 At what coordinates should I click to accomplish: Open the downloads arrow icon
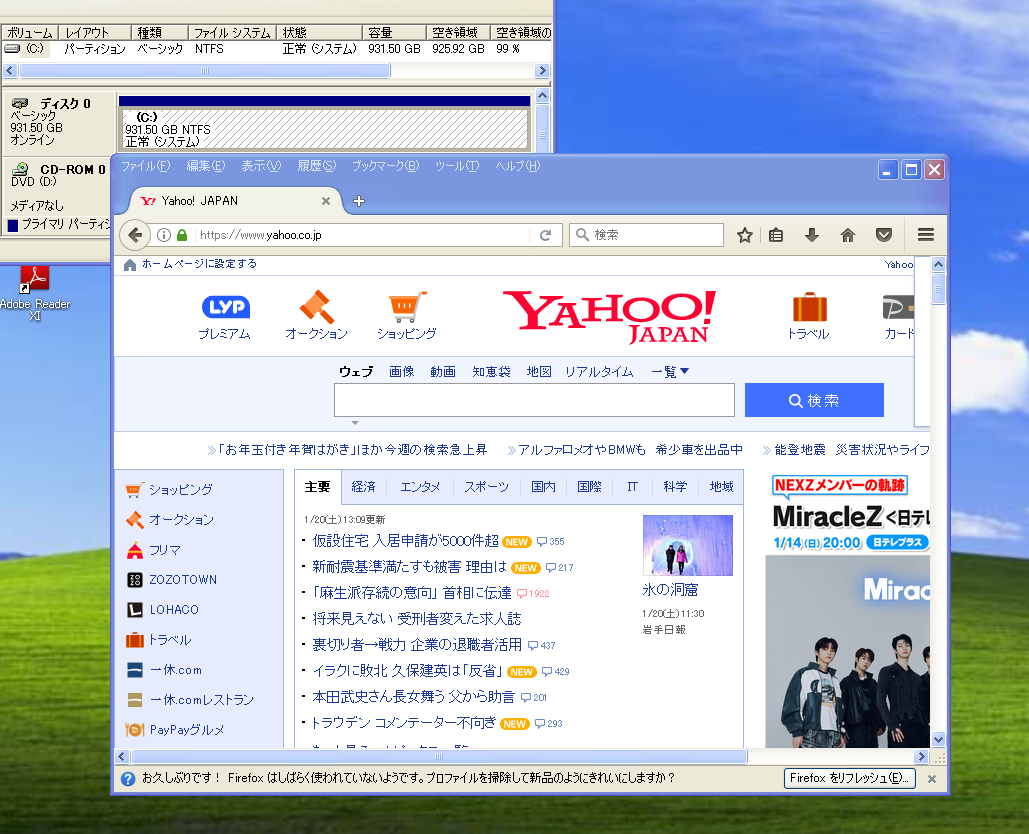(812, 235)
